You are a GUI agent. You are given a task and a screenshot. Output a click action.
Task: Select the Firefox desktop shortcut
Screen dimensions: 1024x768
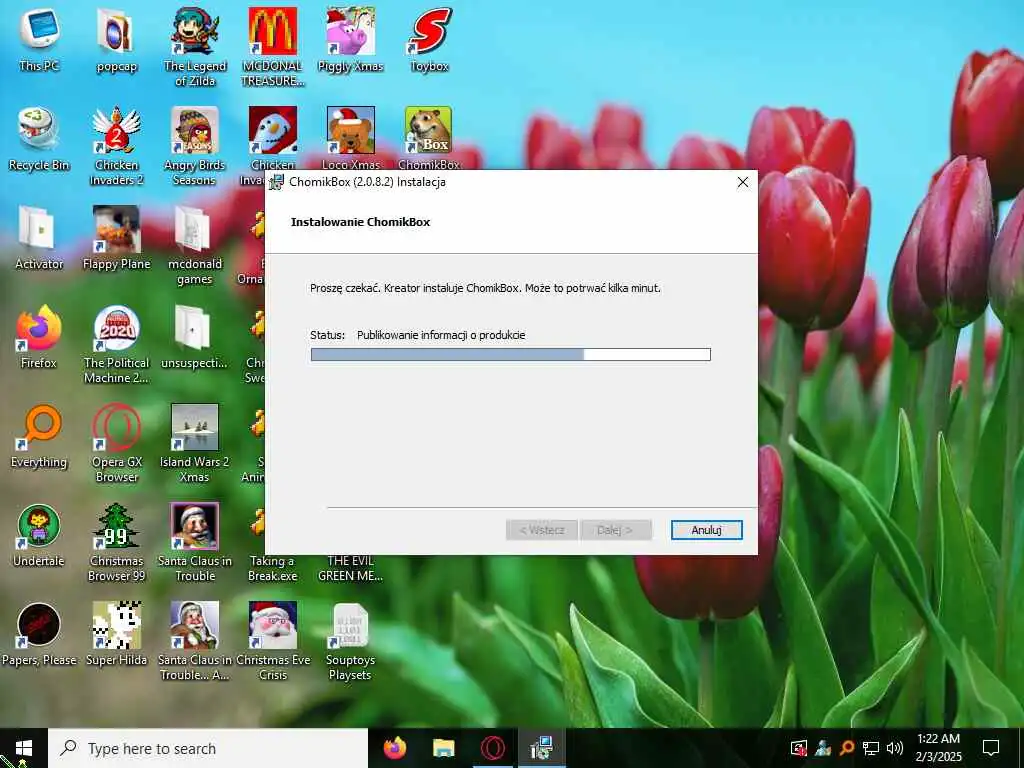(x=39, y=337)
